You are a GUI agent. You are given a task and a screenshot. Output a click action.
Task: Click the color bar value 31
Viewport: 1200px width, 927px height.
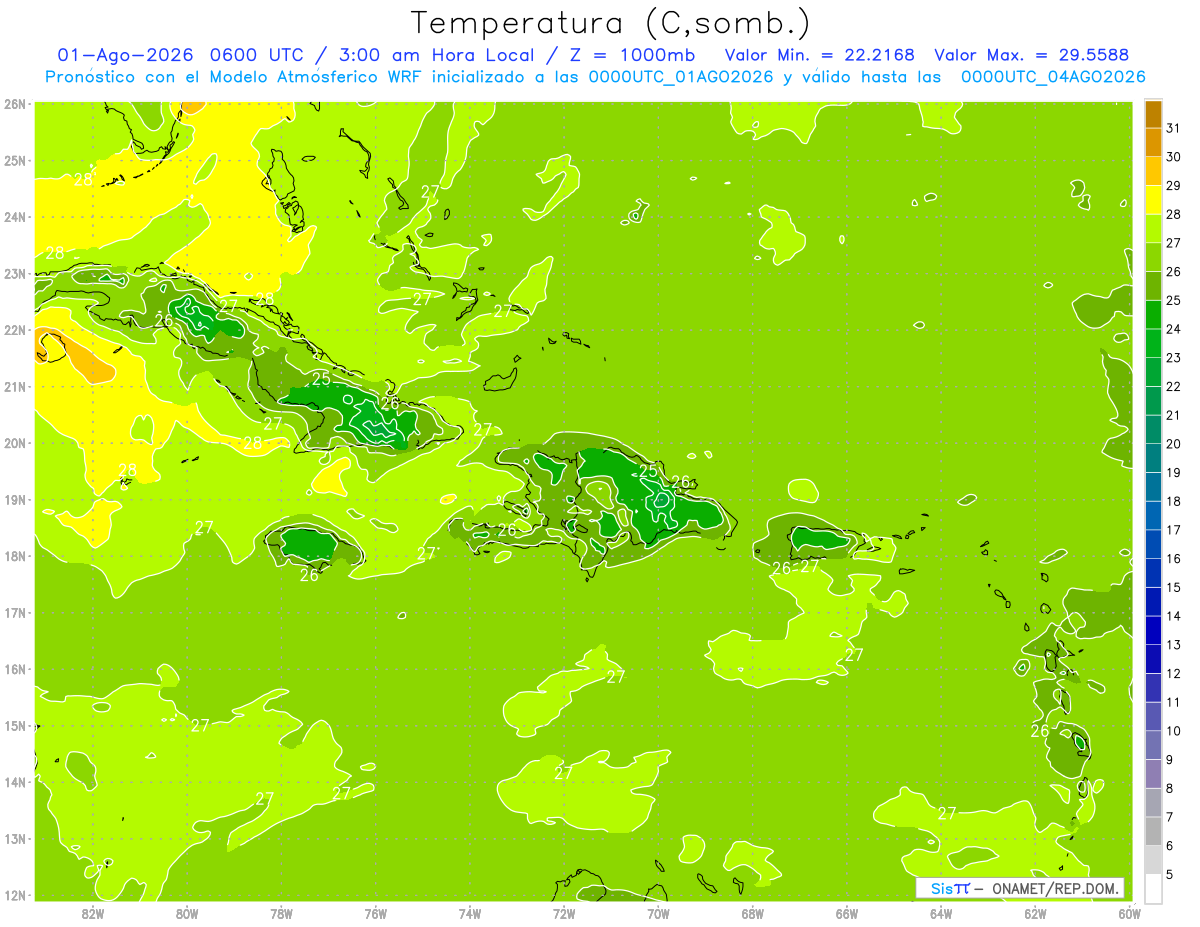coord(1173,128)
